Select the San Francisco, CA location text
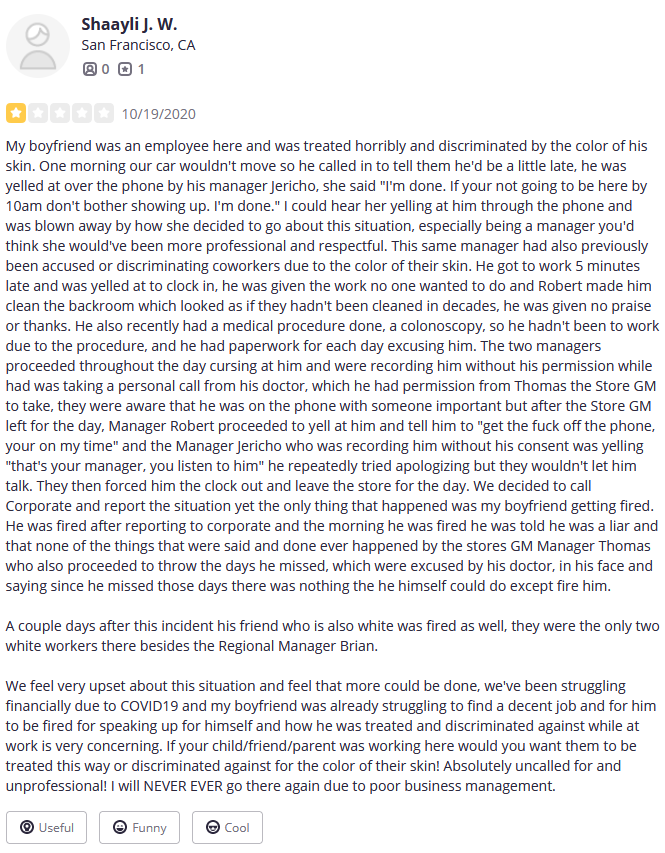 (138, 45)
